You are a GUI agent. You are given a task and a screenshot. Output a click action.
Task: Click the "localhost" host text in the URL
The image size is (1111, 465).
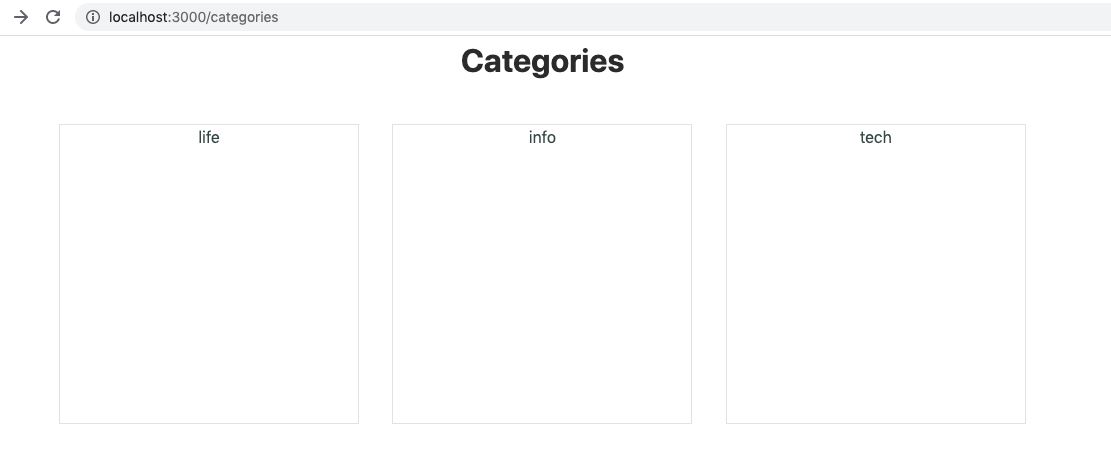coord(139,17)
